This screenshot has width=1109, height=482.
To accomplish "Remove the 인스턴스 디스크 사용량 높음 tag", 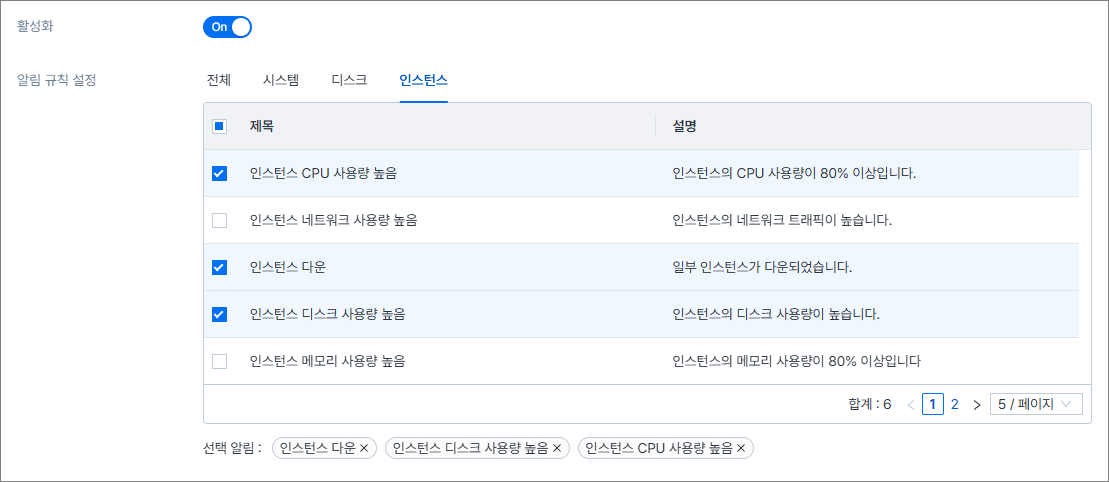I will (557, 448).
